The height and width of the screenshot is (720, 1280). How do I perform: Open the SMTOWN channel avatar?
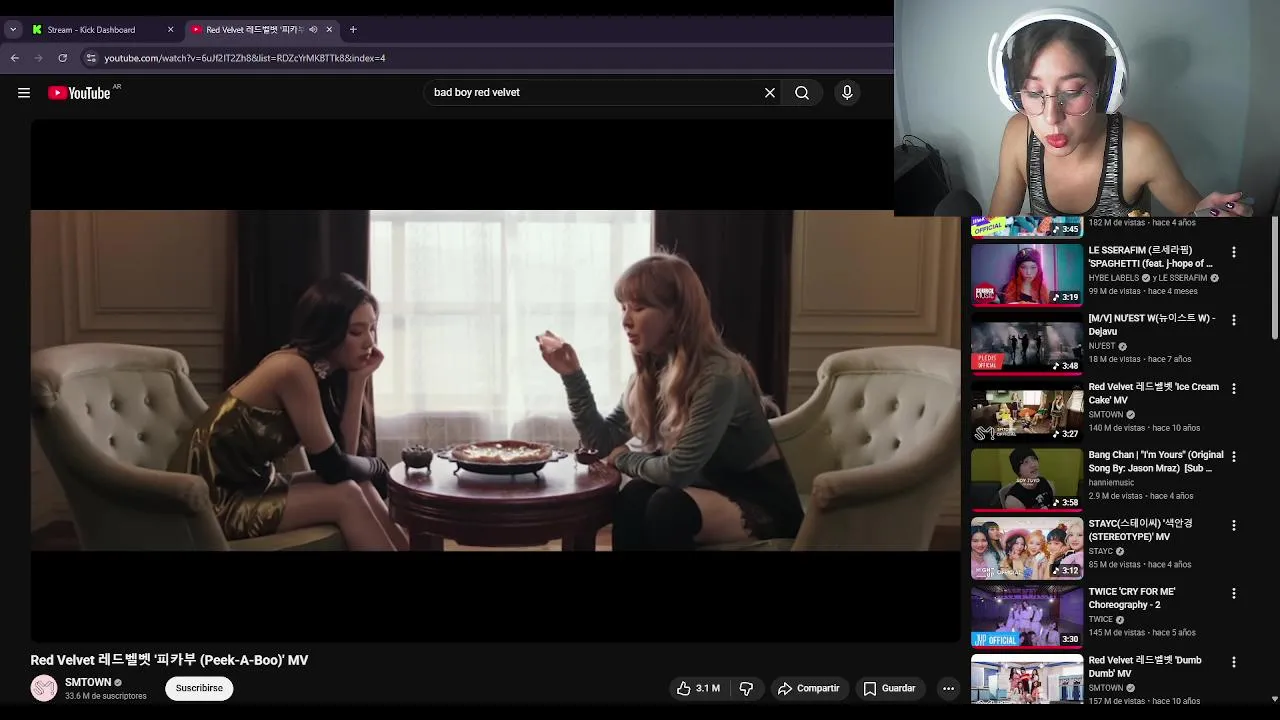click(x=44, y=688)
